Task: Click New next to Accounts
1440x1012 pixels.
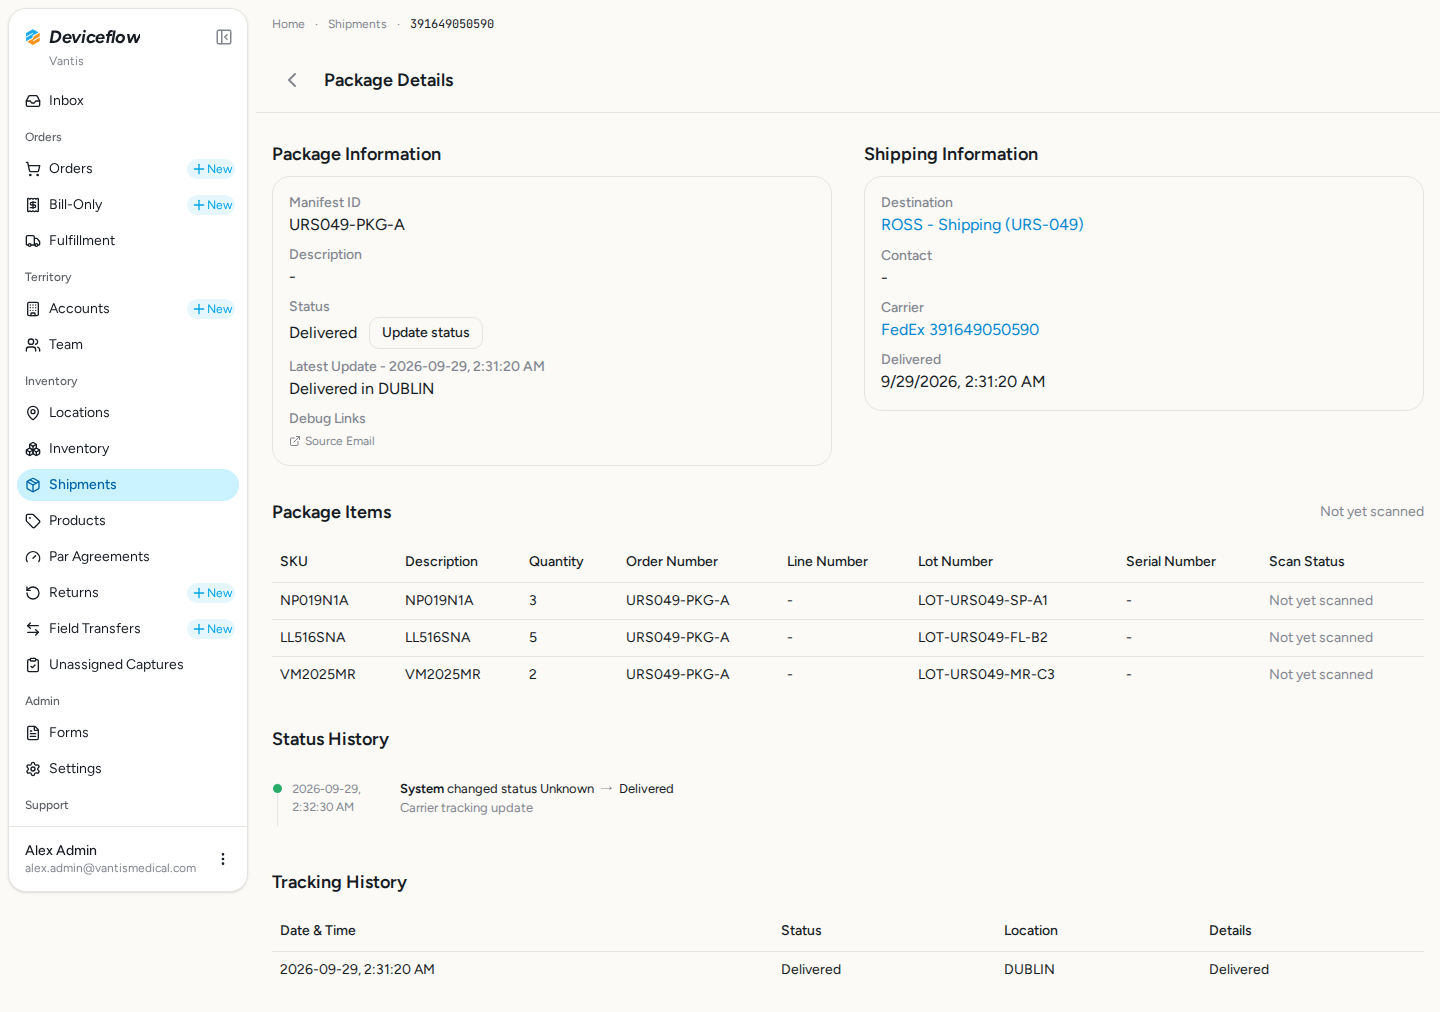Action: [x=212, y=309]
